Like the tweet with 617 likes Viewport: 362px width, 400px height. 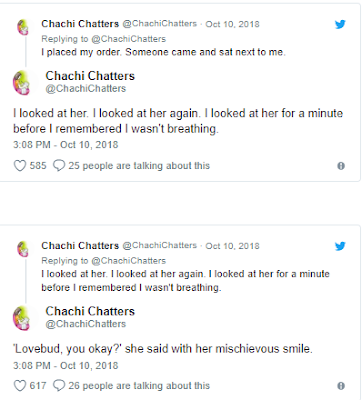pos(20,386)
